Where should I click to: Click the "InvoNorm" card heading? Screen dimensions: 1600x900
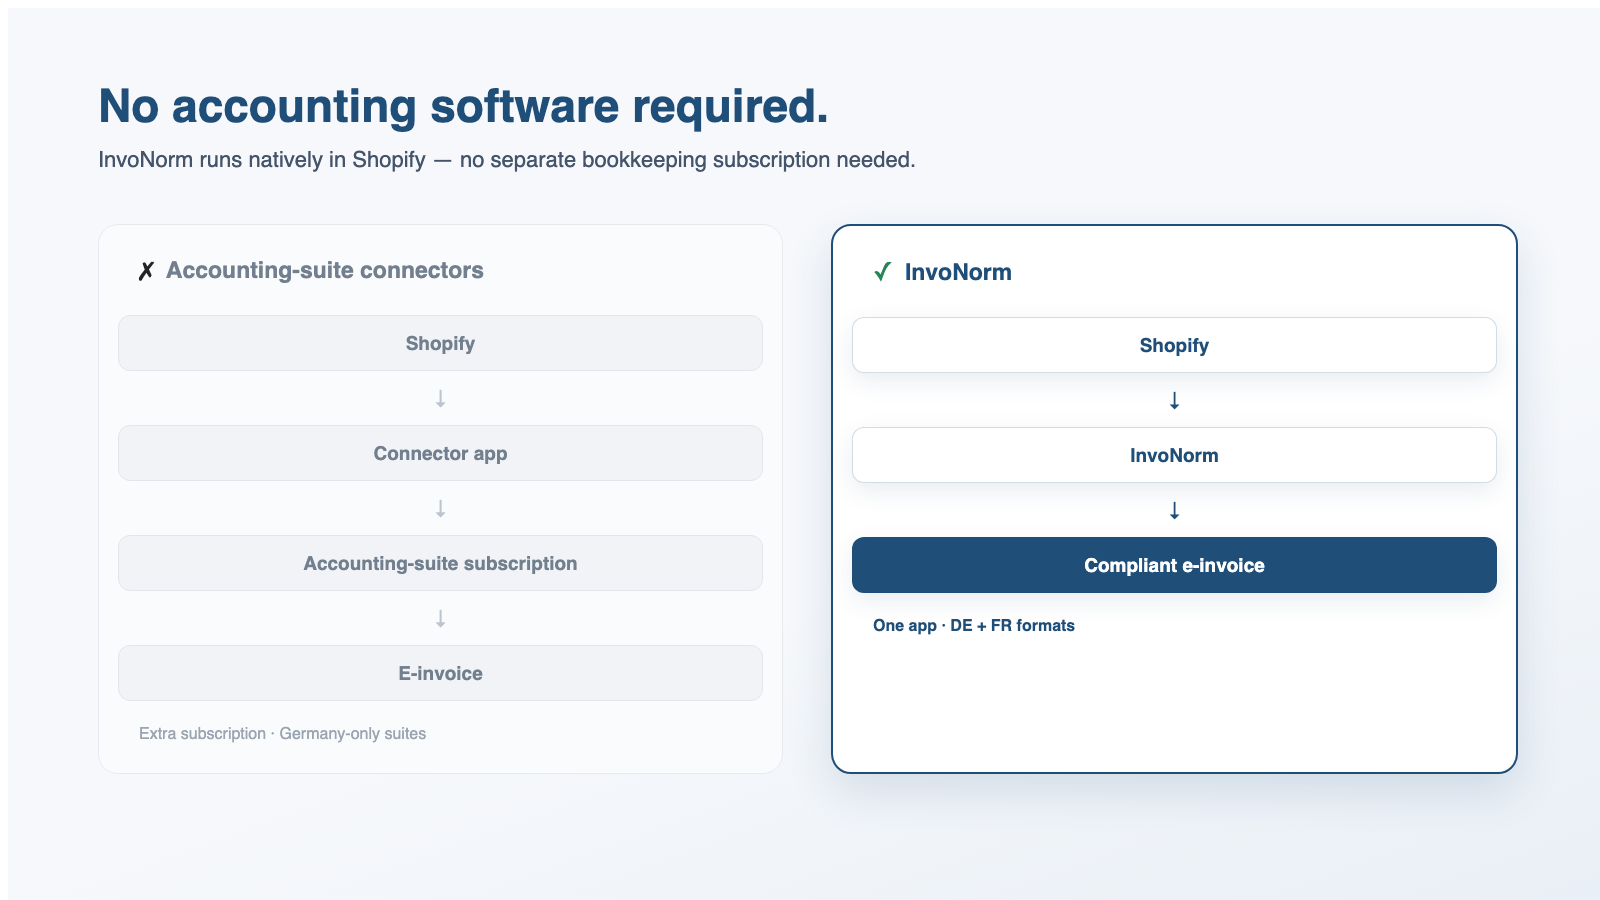(958, 272)
